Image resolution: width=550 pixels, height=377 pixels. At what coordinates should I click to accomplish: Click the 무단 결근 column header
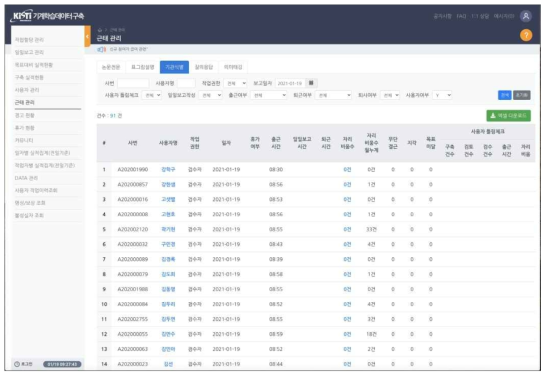pyautogui.click(x=393, y=143)
